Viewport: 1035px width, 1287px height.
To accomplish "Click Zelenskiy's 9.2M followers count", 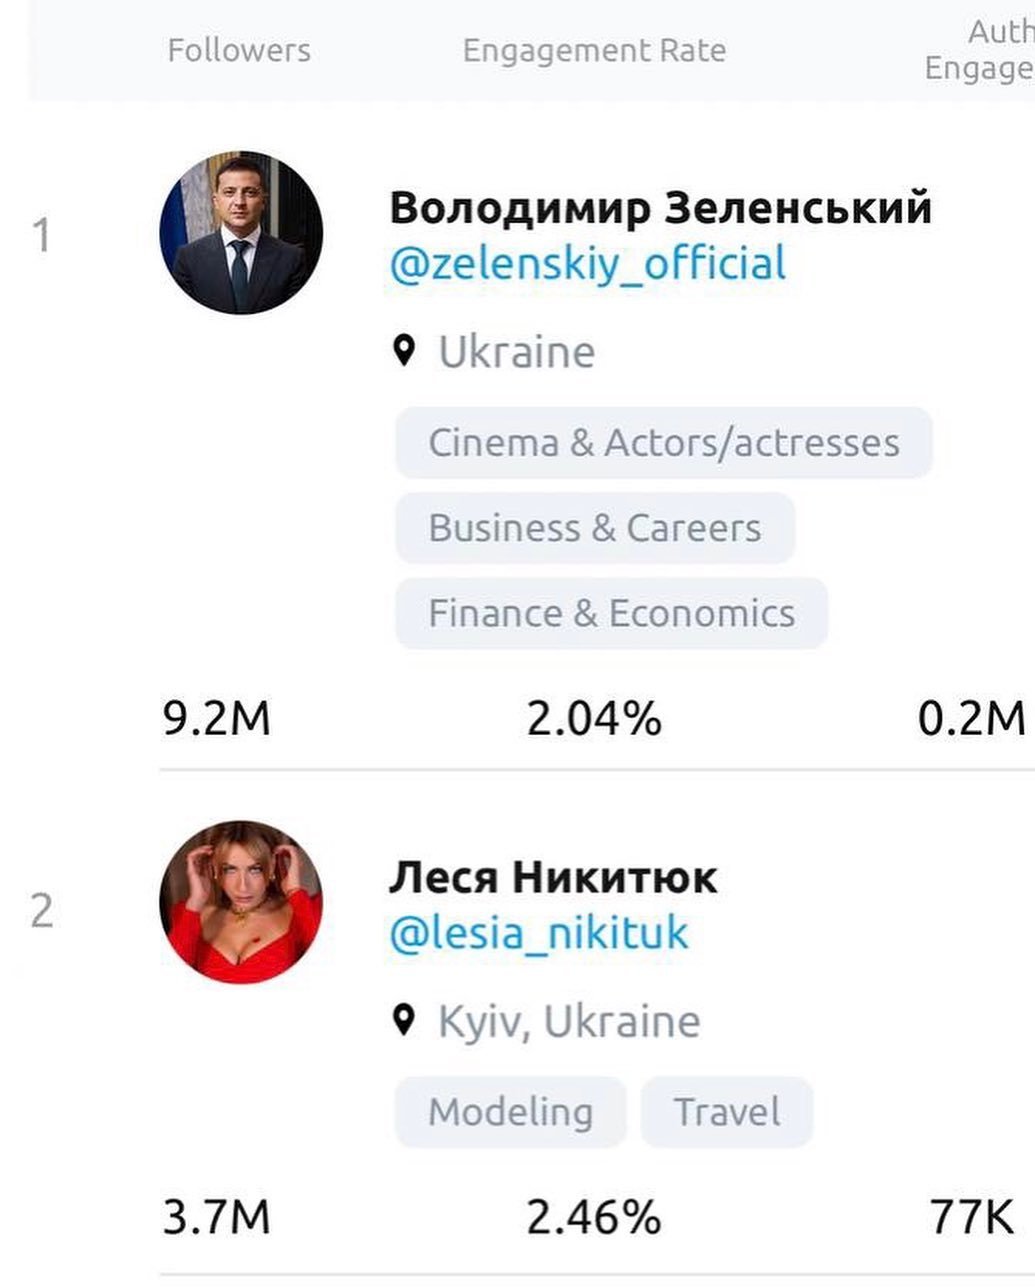I will [219, 716].
